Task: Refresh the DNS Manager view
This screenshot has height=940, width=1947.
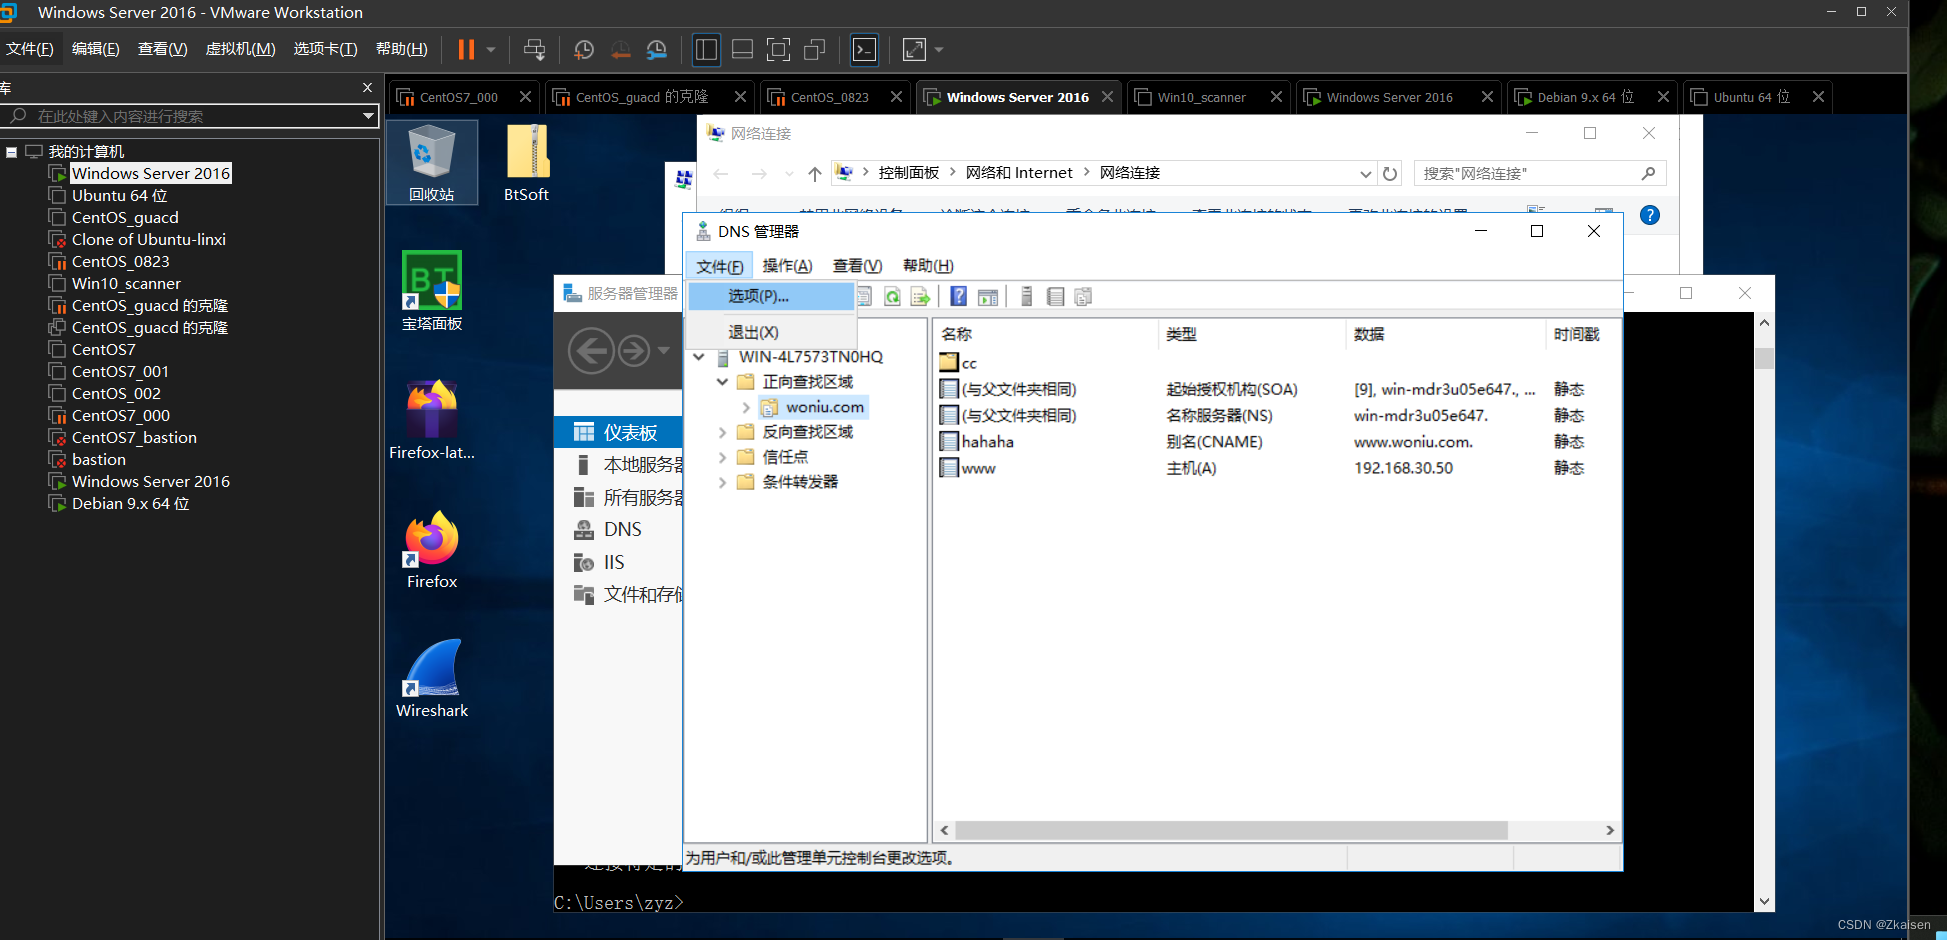Action: (892, 296)
